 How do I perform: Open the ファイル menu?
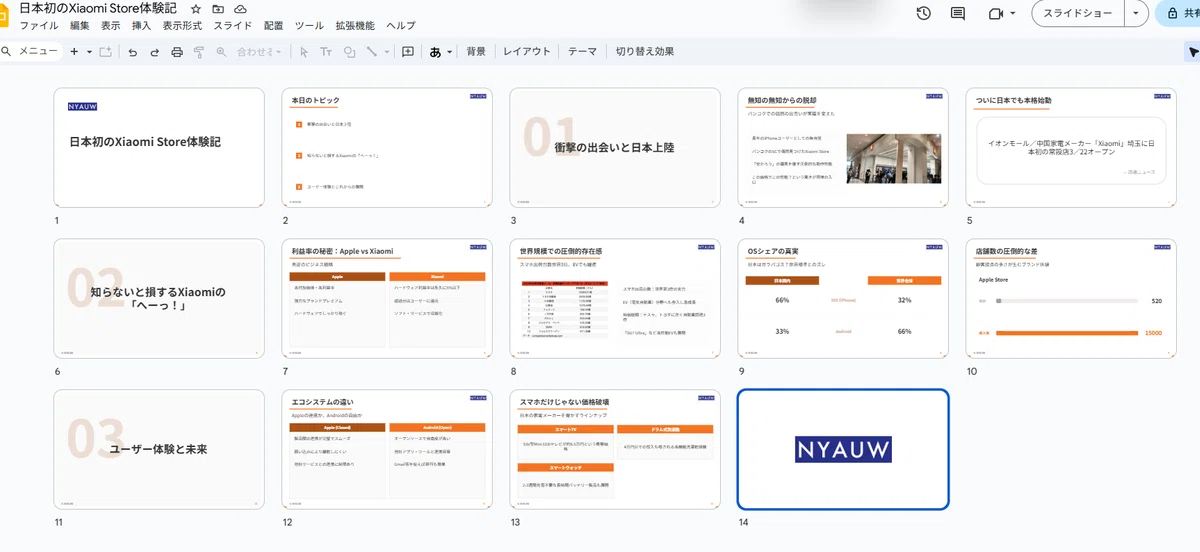39,26
